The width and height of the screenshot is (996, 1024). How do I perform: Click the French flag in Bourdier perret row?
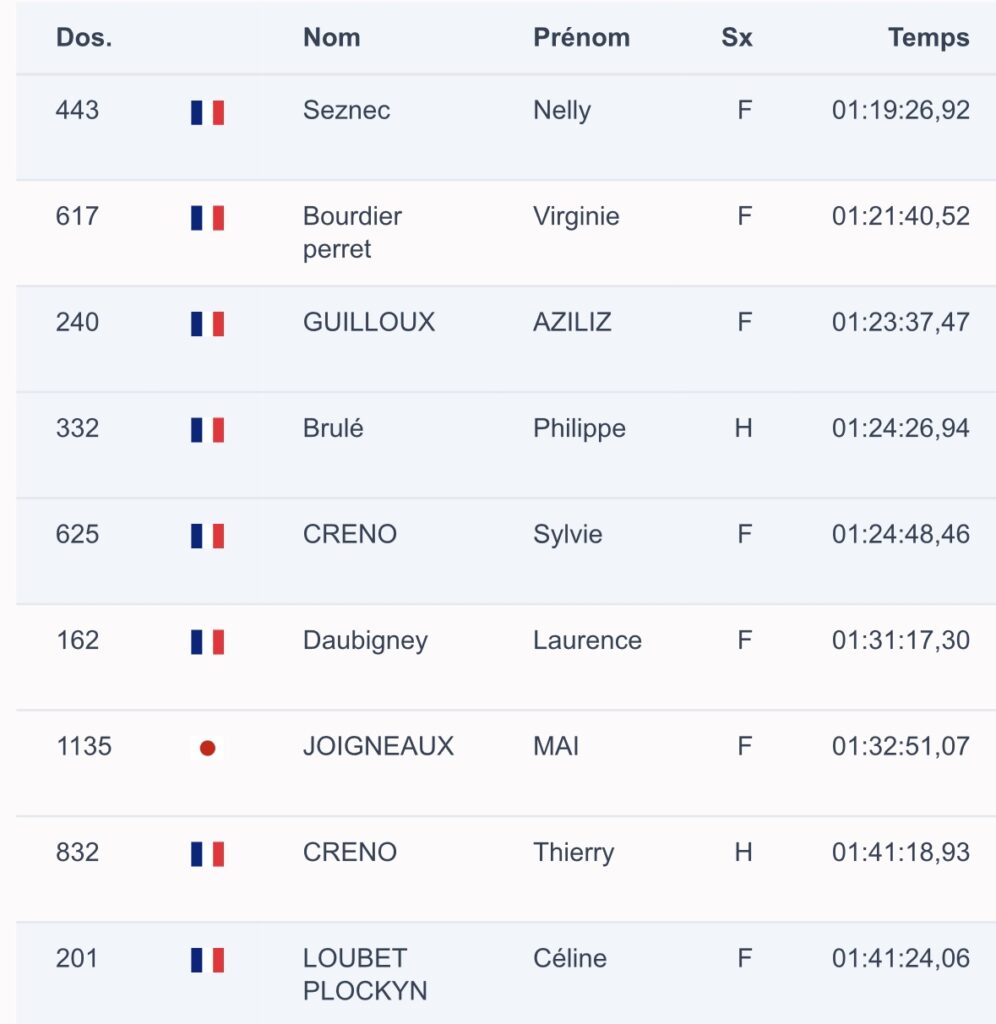207,218
